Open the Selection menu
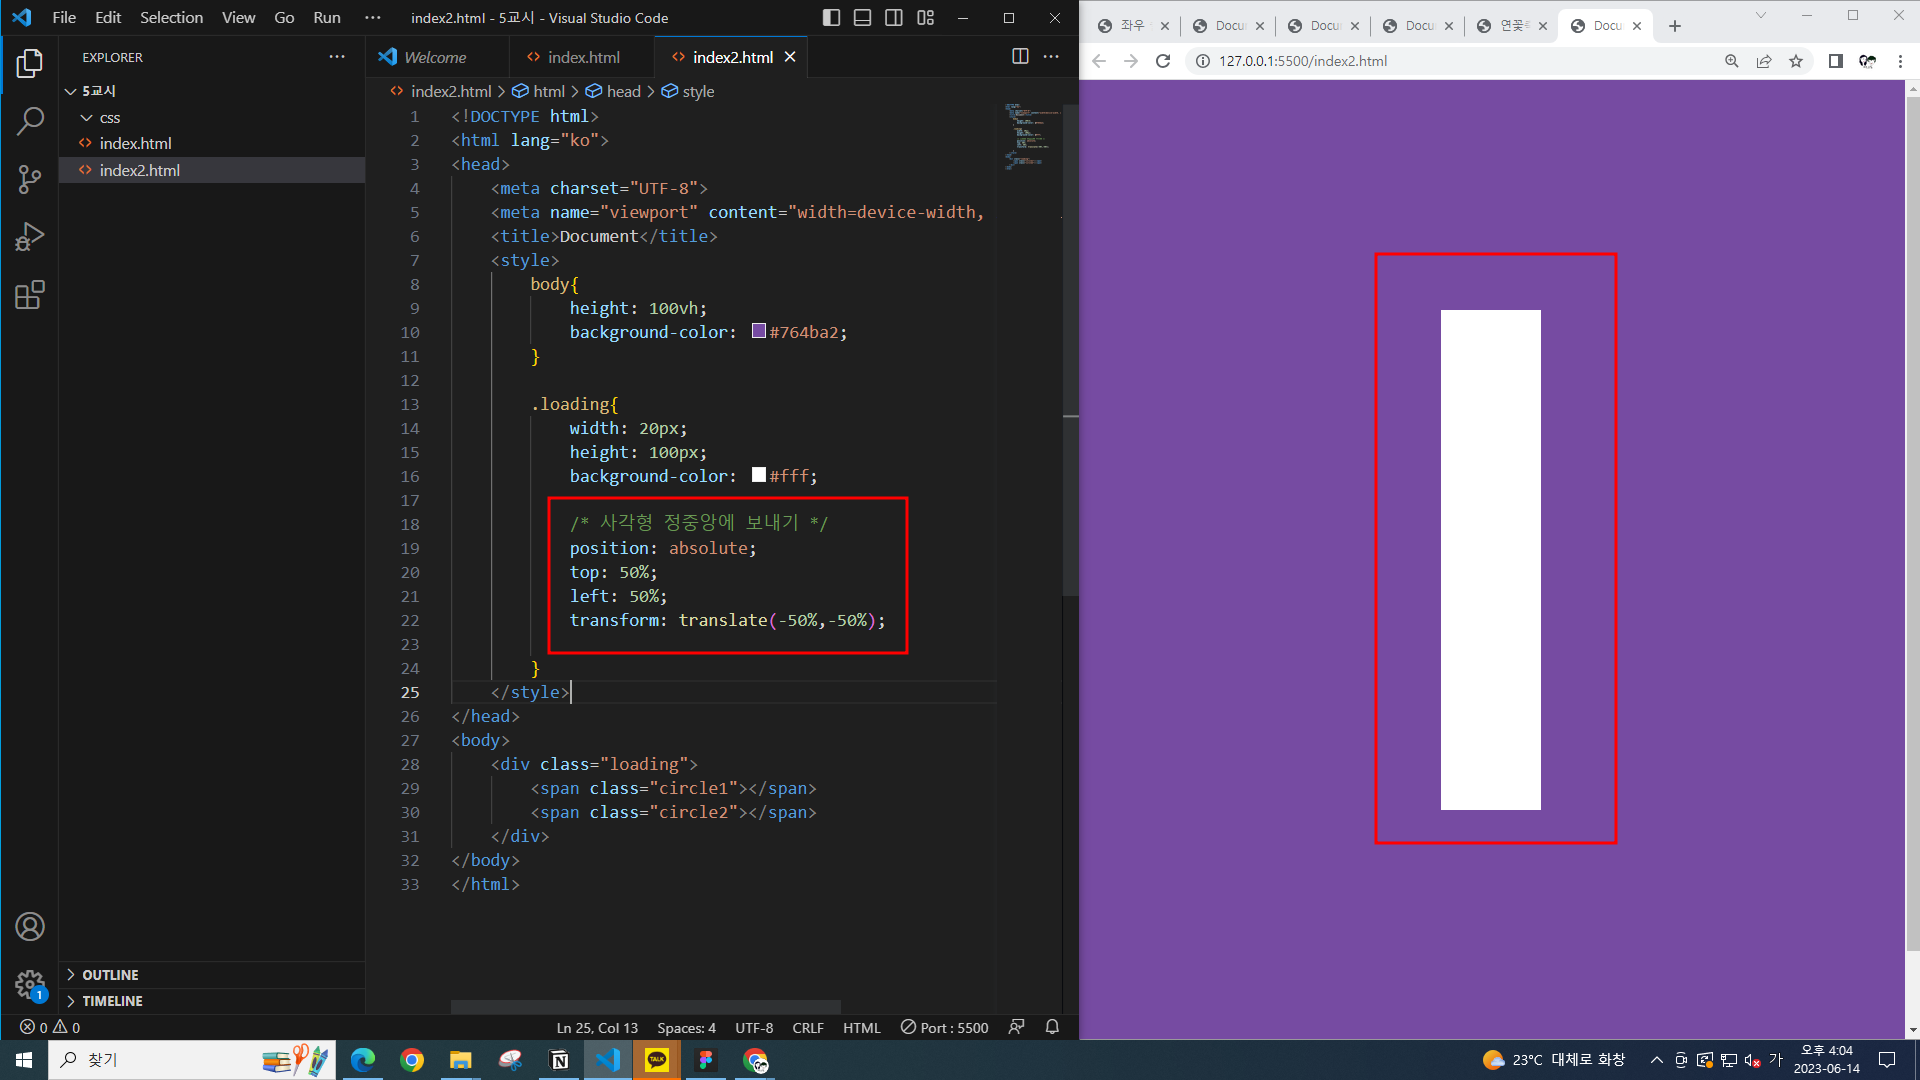Image resolution: width=1920 pixels, height=1080 pixels. pyautogui.click(x=171, y=18)
